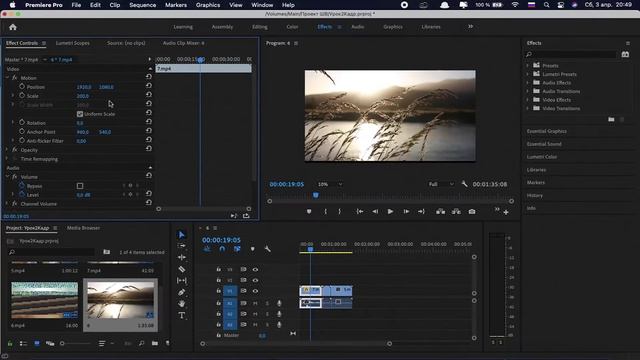Click the Home icon
640x360 pixels.
pos(13,27)
